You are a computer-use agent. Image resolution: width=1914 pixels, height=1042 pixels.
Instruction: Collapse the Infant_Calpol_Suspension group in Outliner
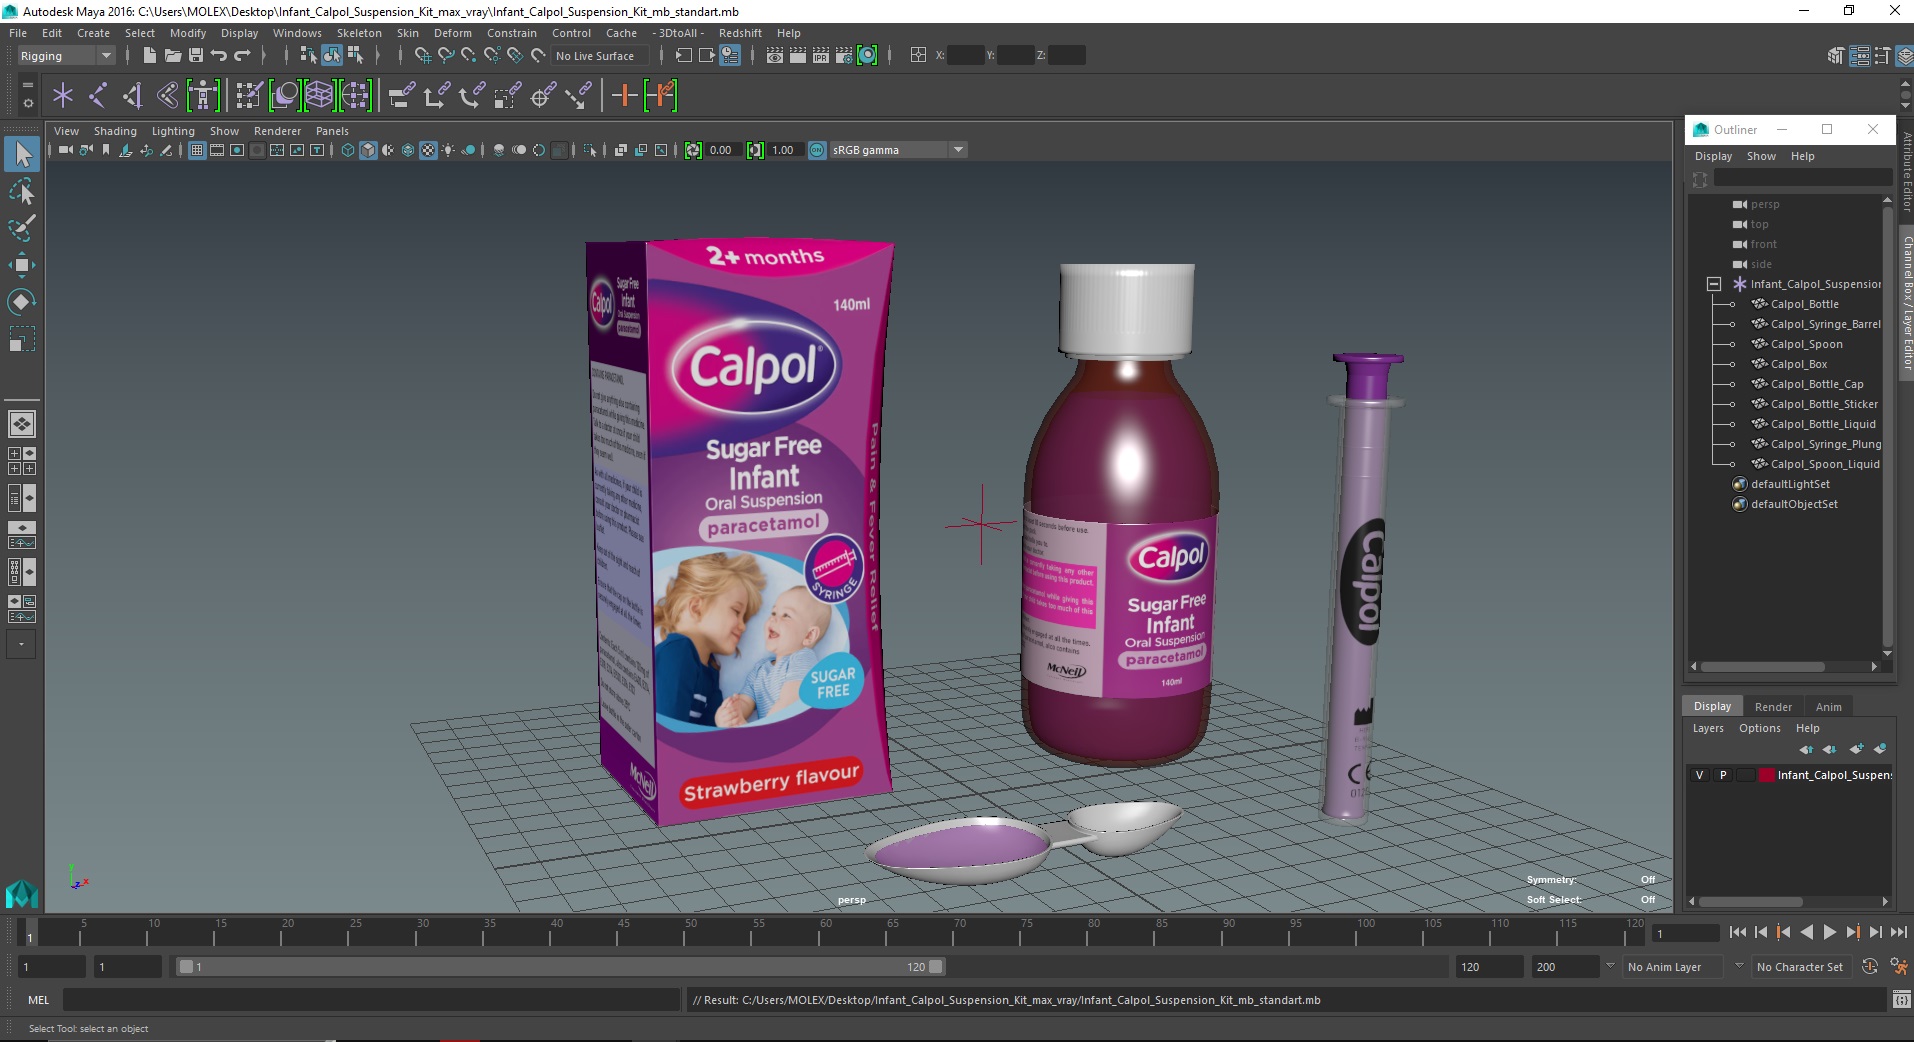[1714, 284]
